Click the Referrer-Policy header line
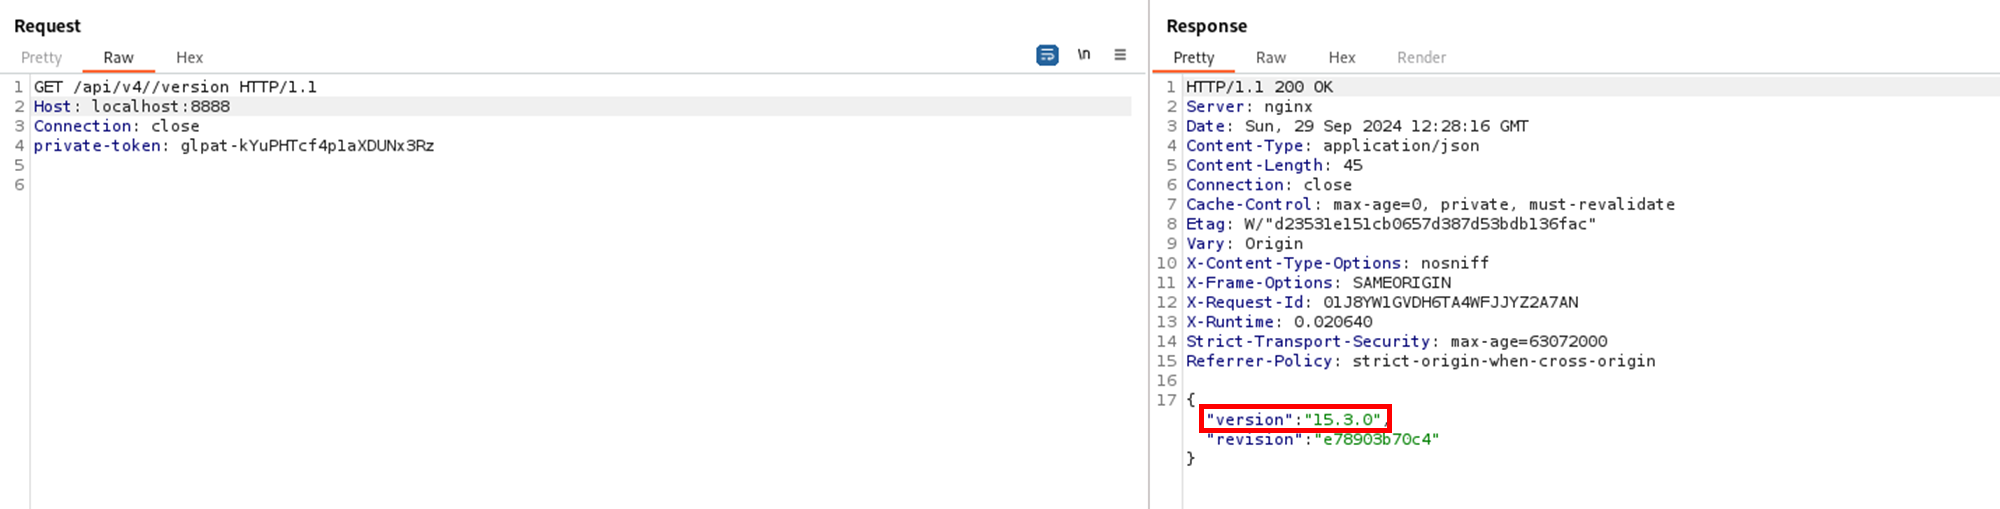 click(1420, 361)
